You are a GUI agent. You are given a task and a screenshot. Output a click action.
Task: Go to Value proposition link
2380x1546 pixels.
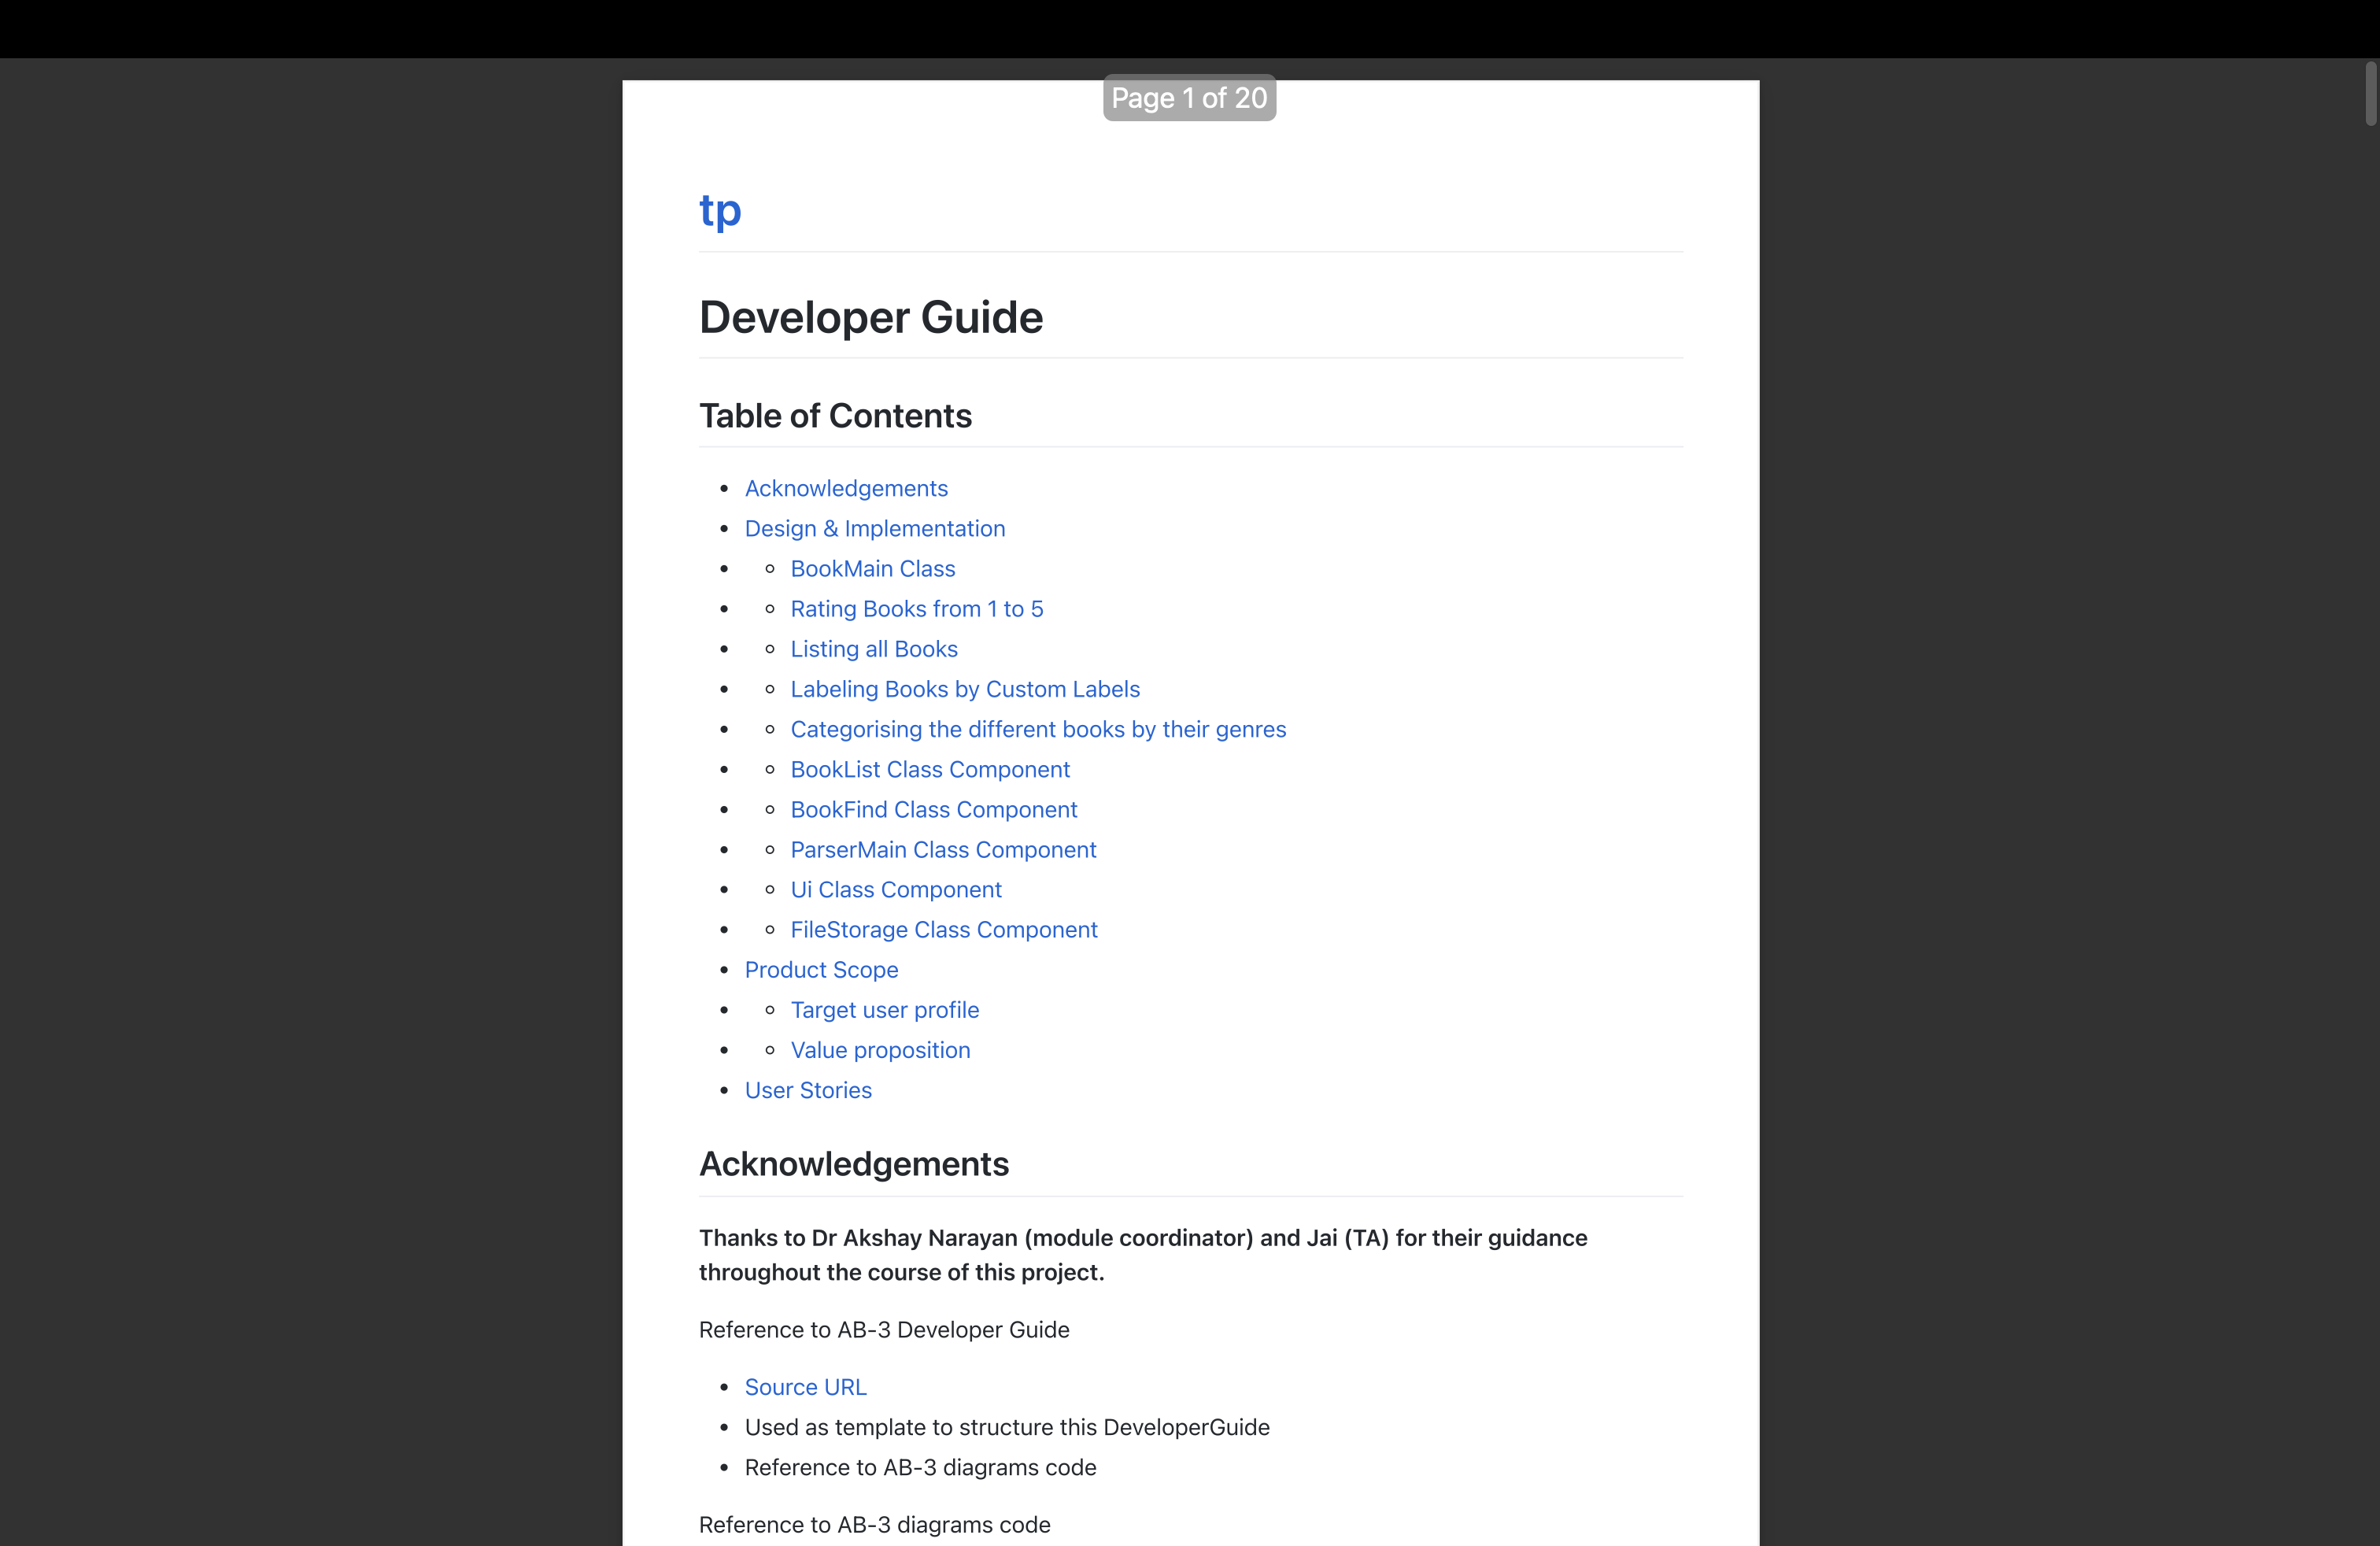pyautogui.click(x=879, y=1050)
